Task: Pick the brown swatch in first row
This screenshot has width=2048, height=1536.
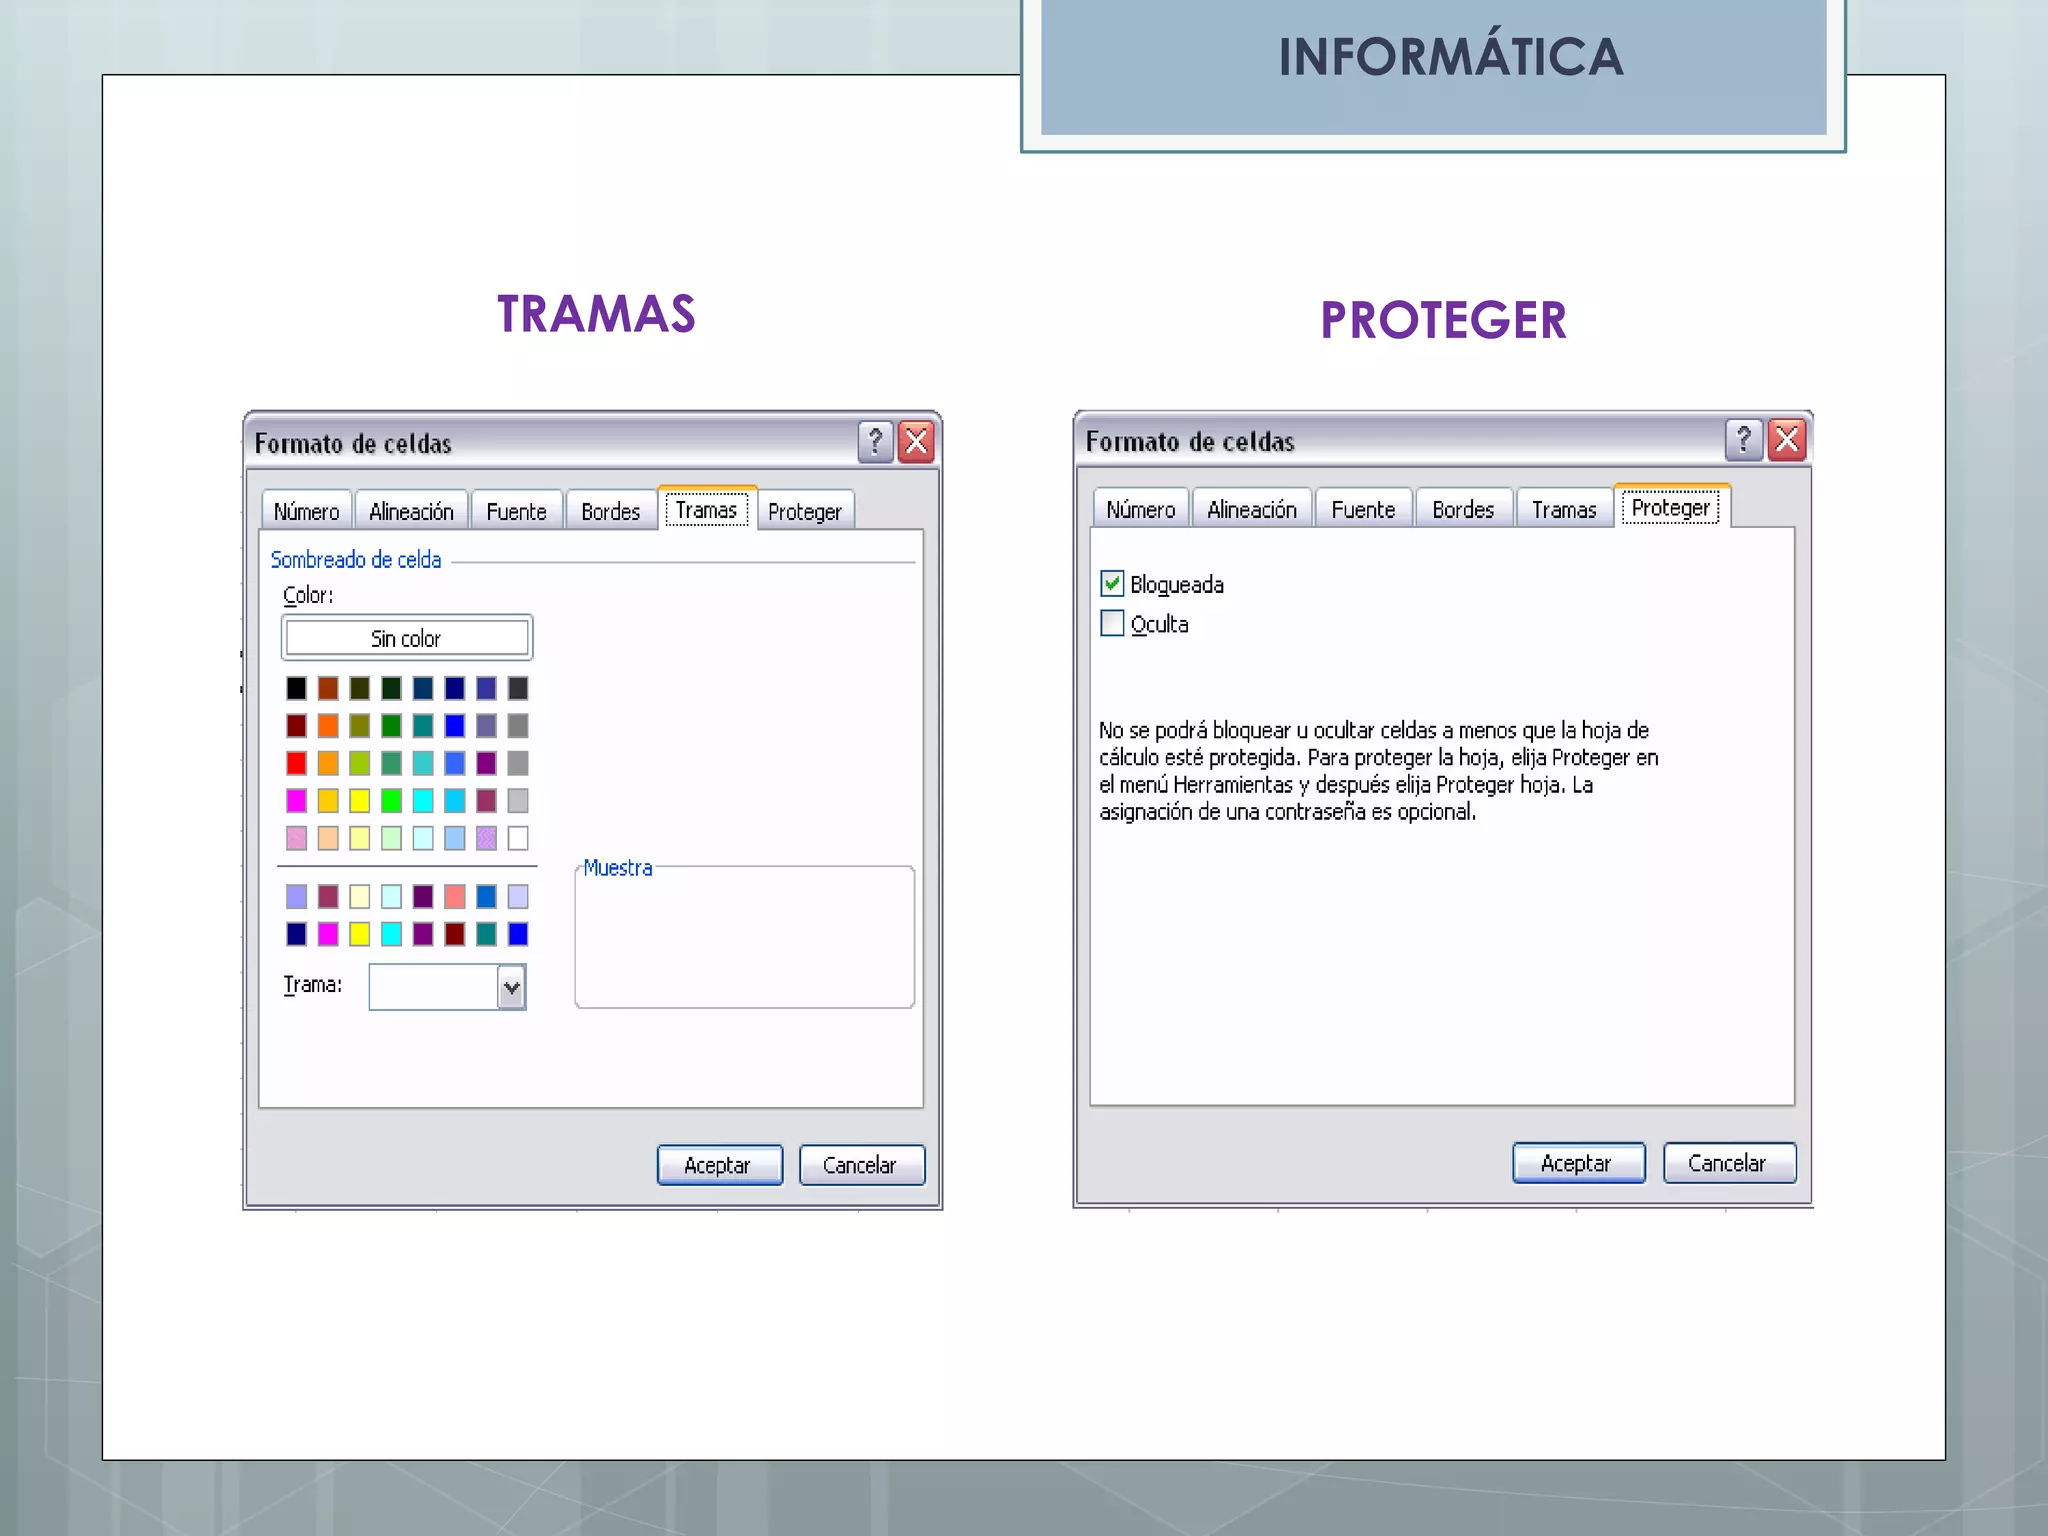Action: click(x=328, y=688)
